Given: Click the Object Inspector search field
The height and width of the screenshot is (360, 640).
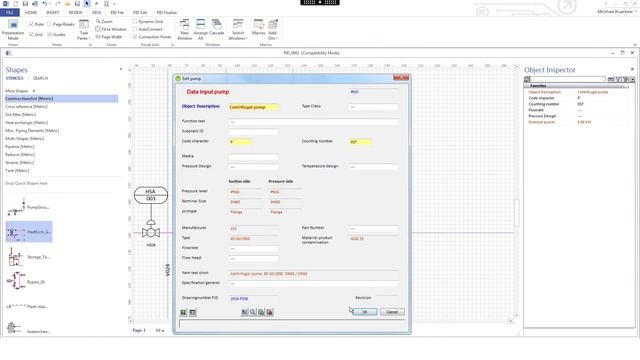Looking at the screenshot, I should [569, 79].
